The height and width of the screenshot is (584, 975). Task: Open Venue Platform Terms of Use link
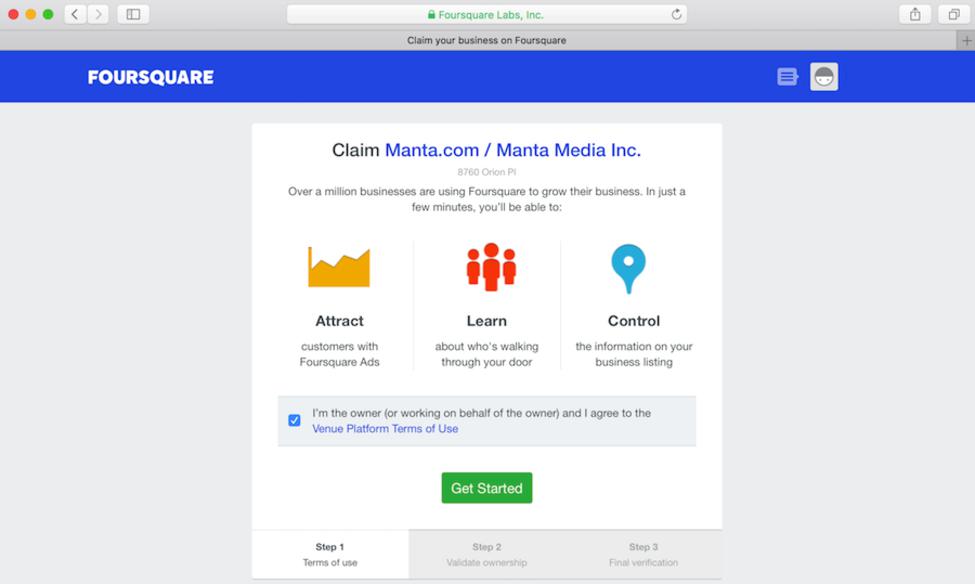(x=385, y=429)
